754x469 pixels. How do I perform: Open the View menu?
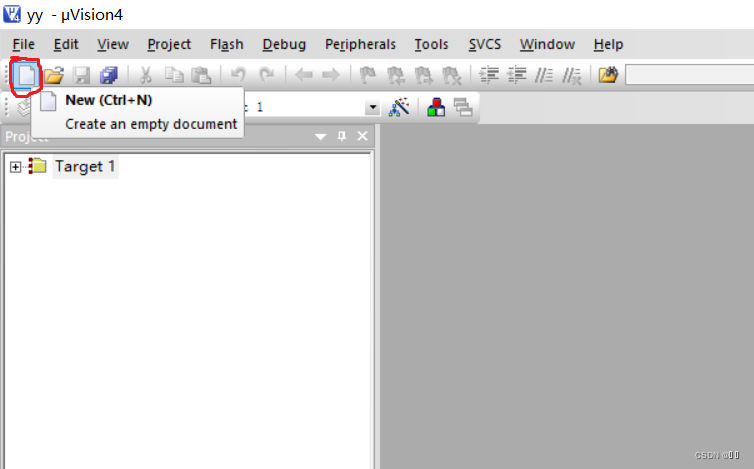[113, 44]
